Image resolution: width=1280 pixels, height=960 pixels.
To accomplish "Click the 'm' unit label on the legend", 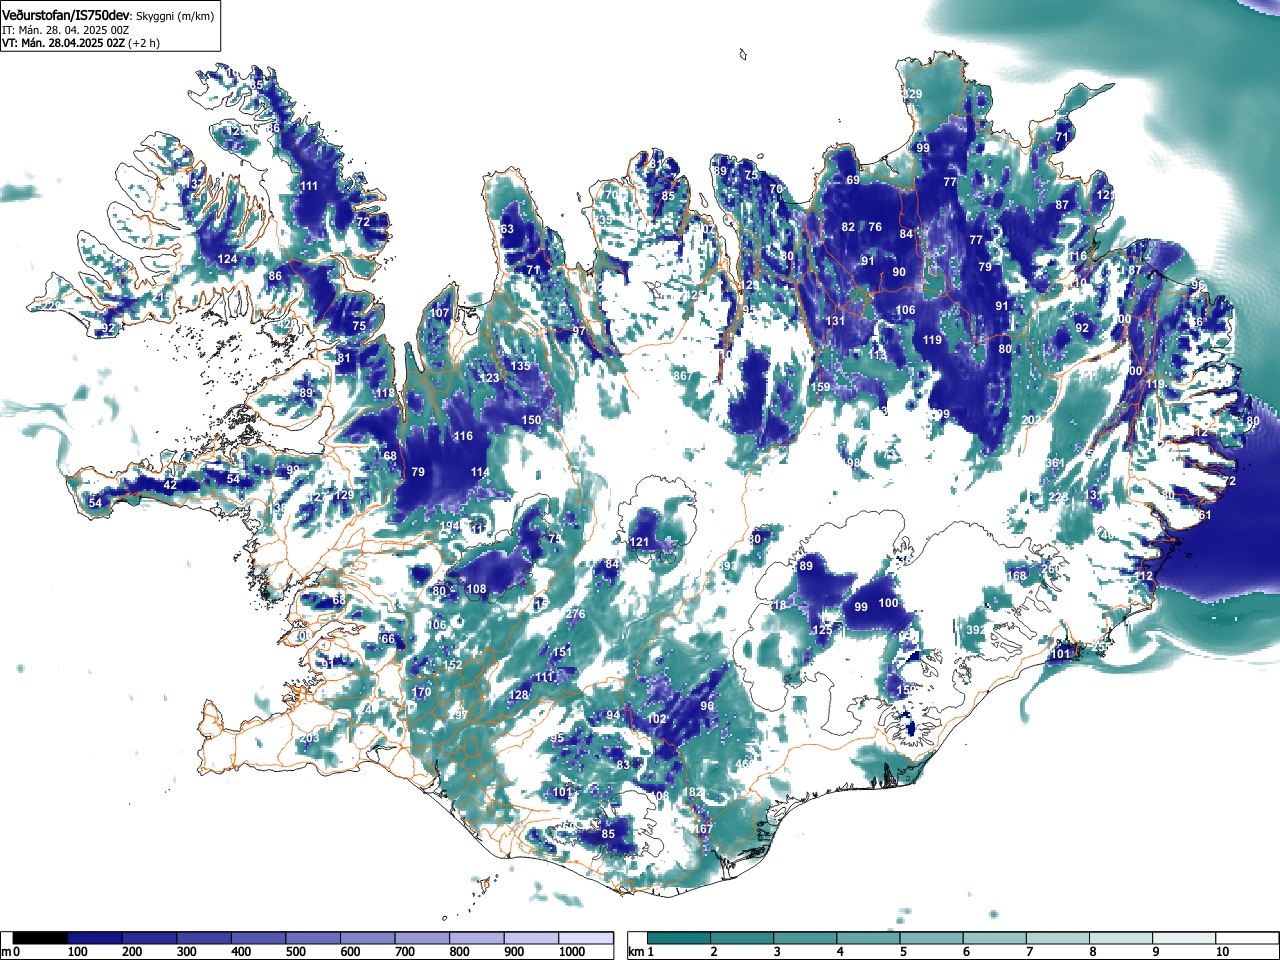I will pos(6,952).
